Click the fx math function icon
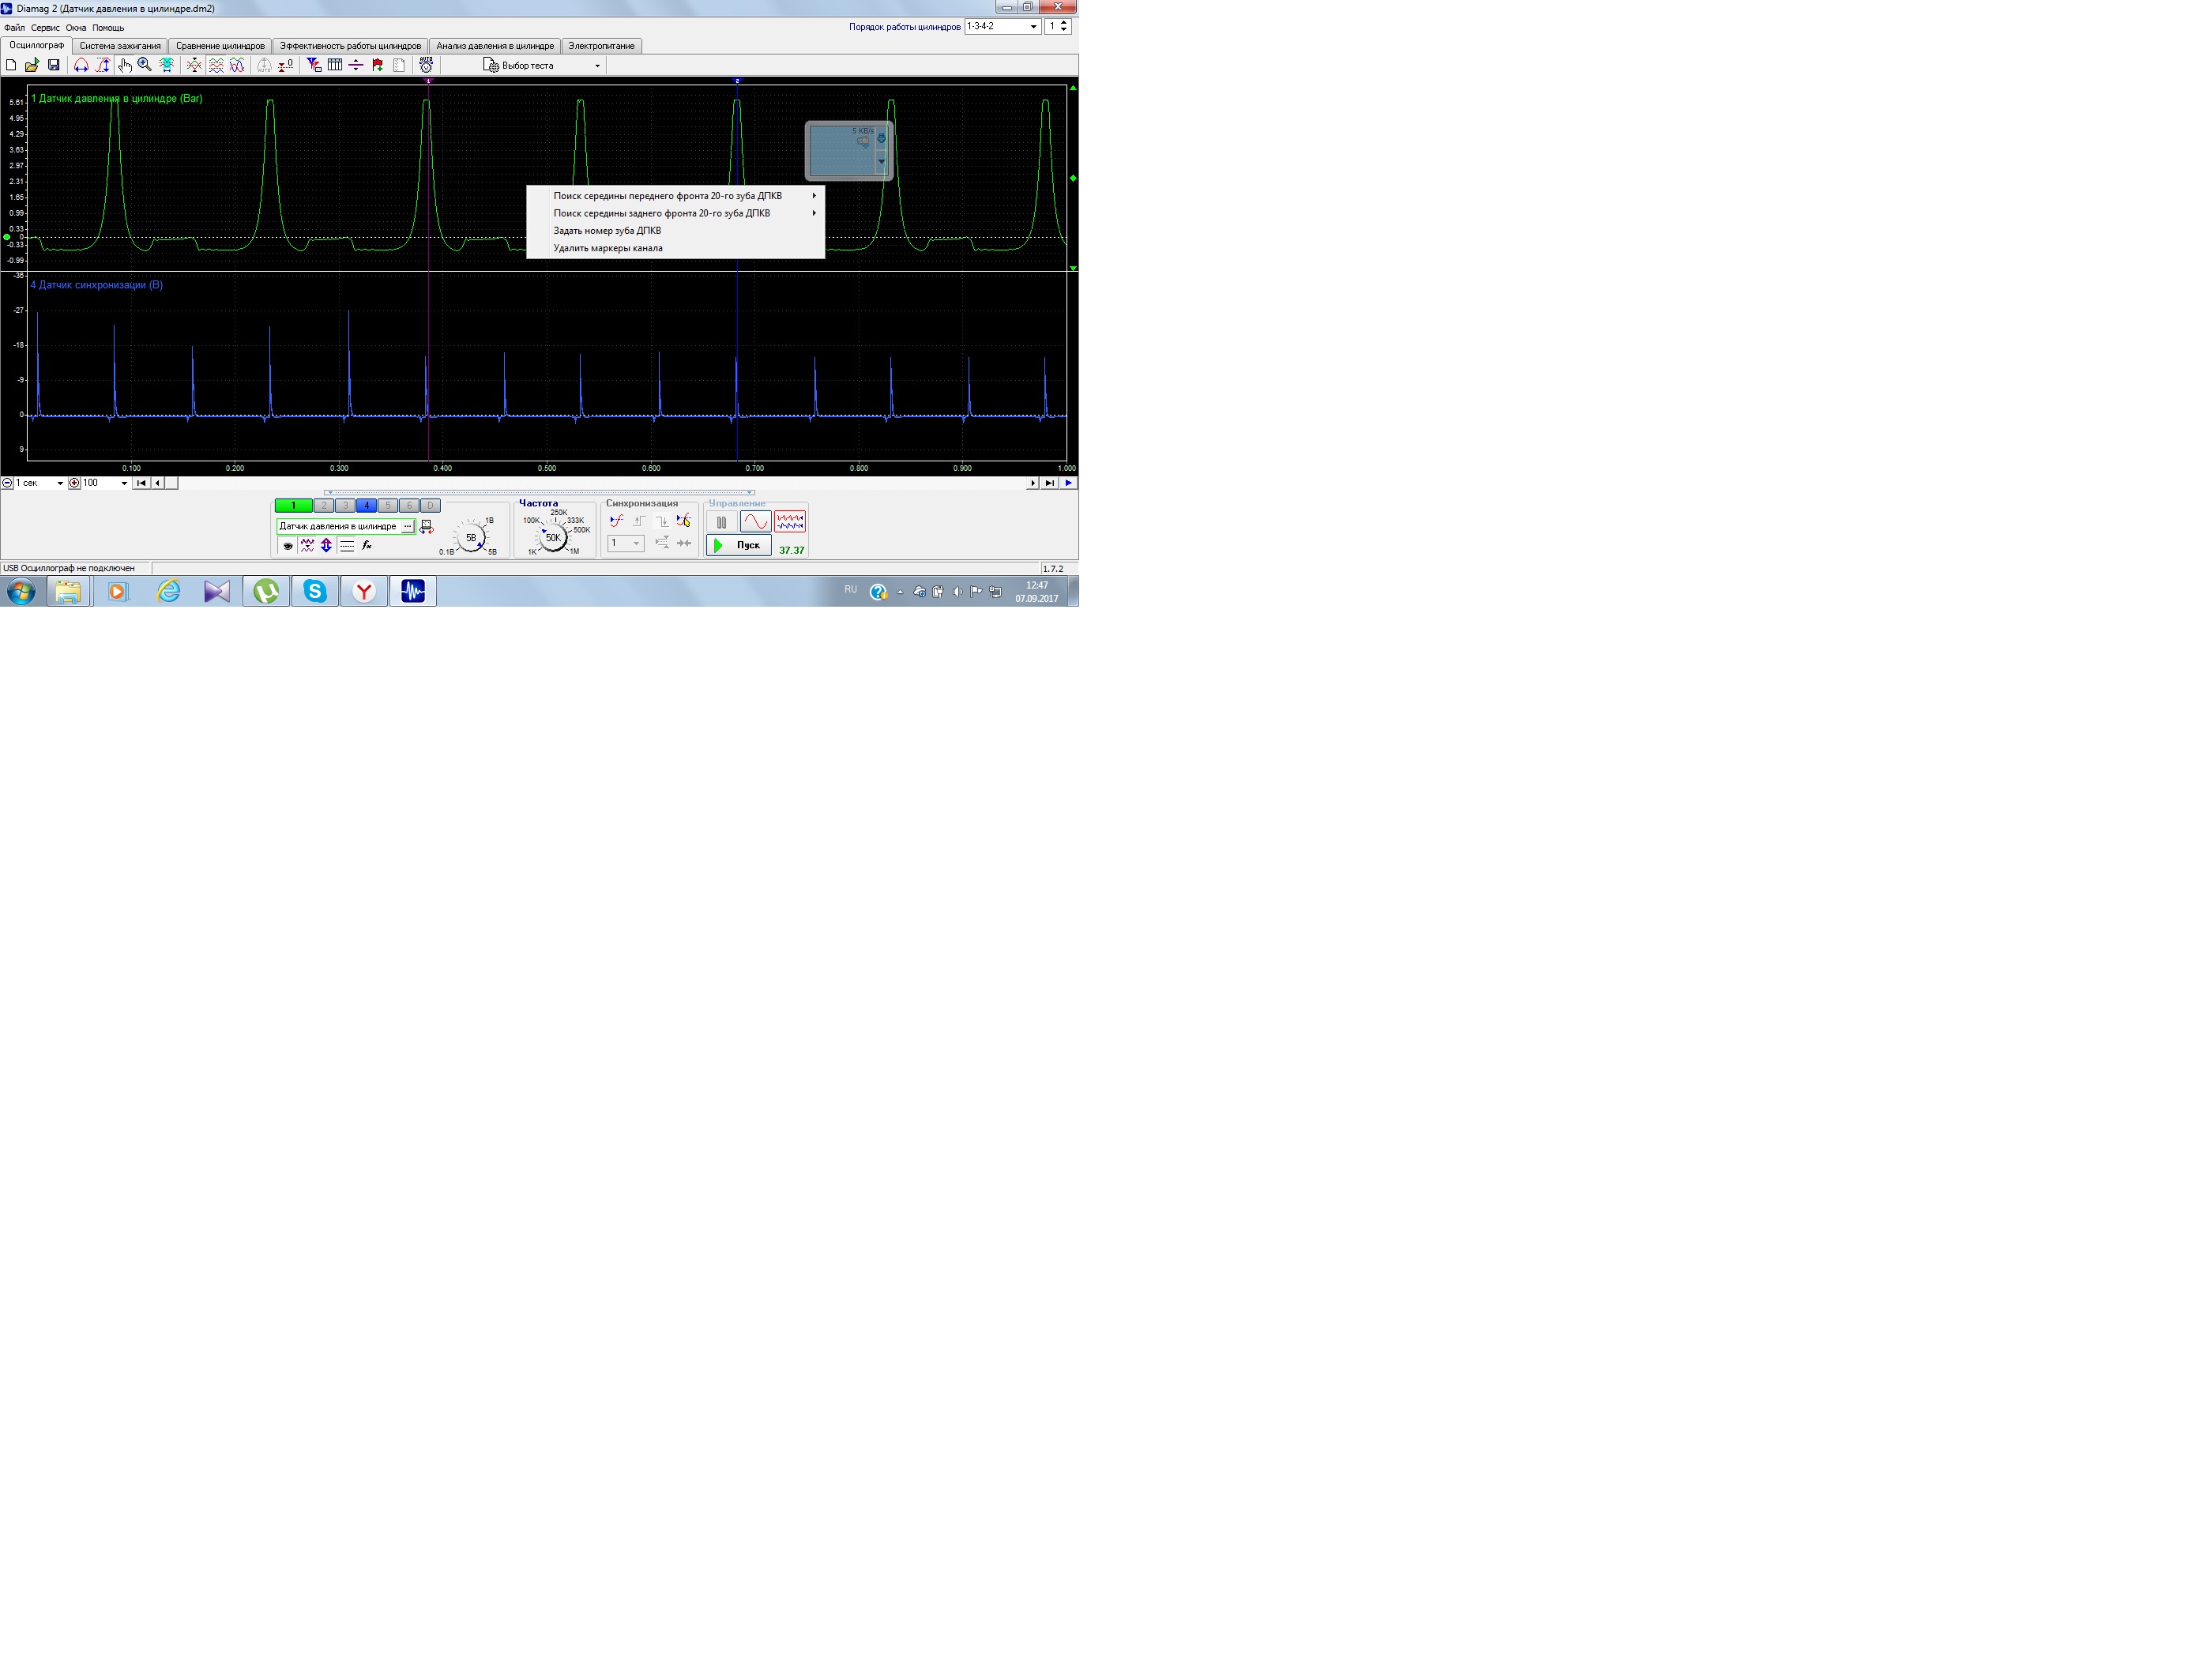Viewport: 2212px width, 1659px height. (367, 546)
